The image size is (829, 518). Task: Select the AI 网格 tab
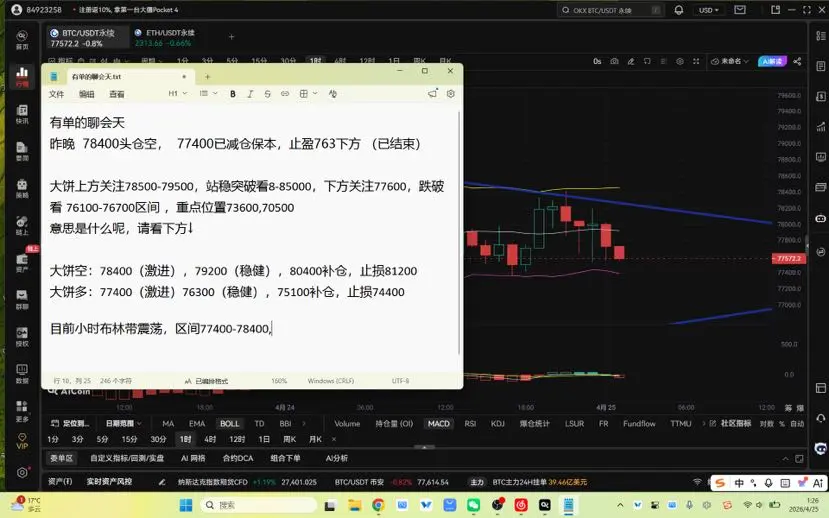(193, 458)
